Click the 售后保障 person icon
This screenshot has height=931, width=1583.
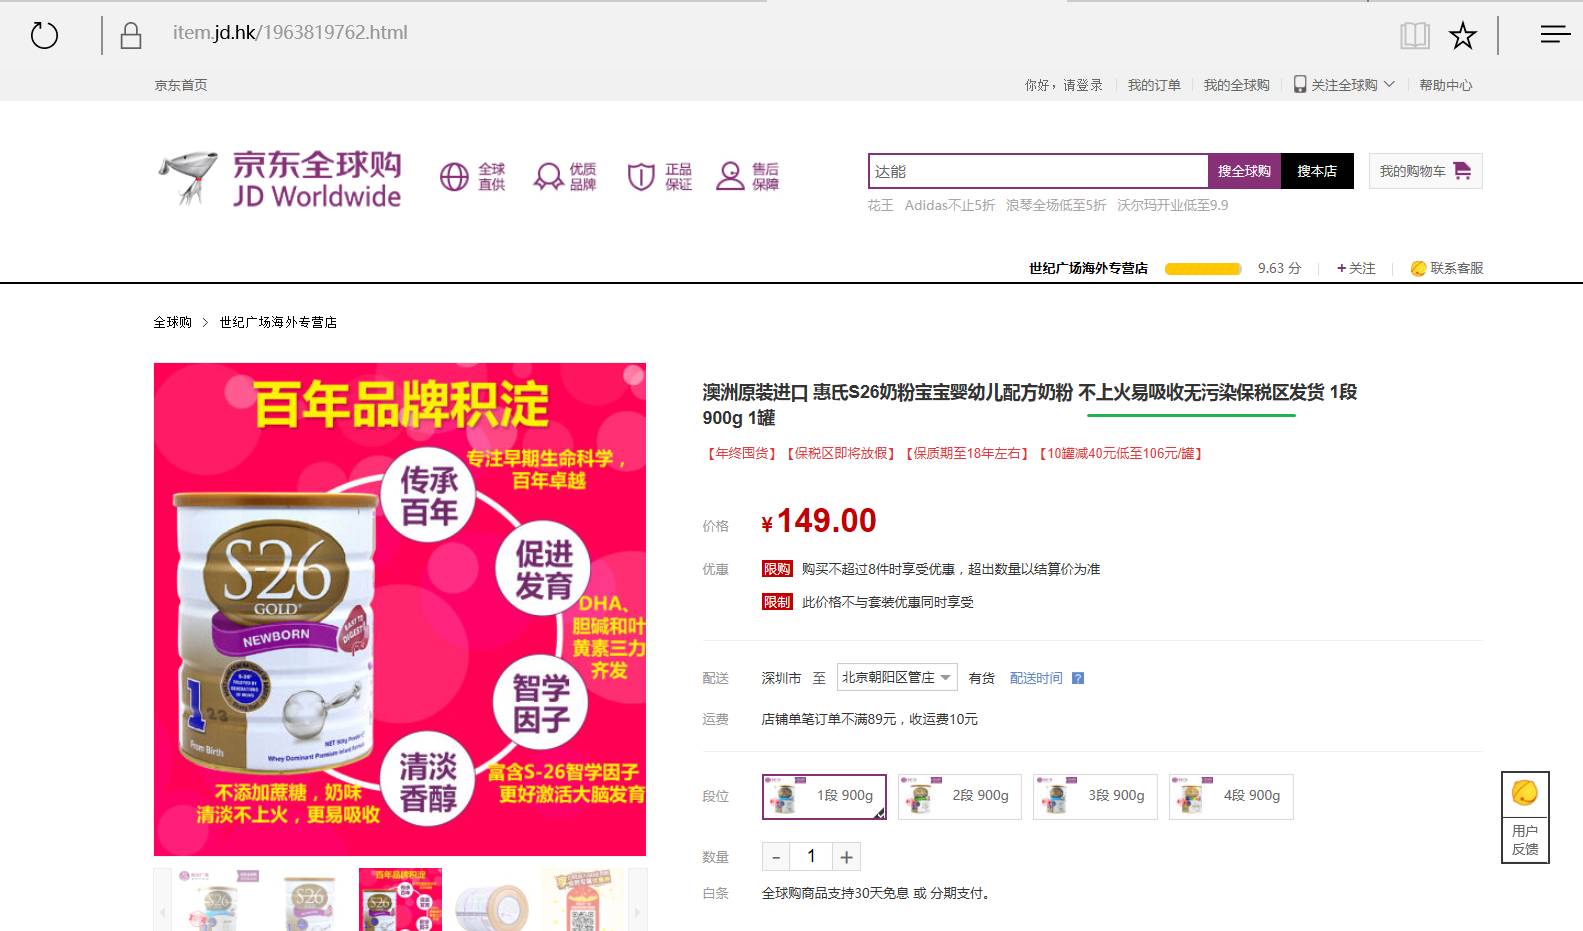[731, 177]
